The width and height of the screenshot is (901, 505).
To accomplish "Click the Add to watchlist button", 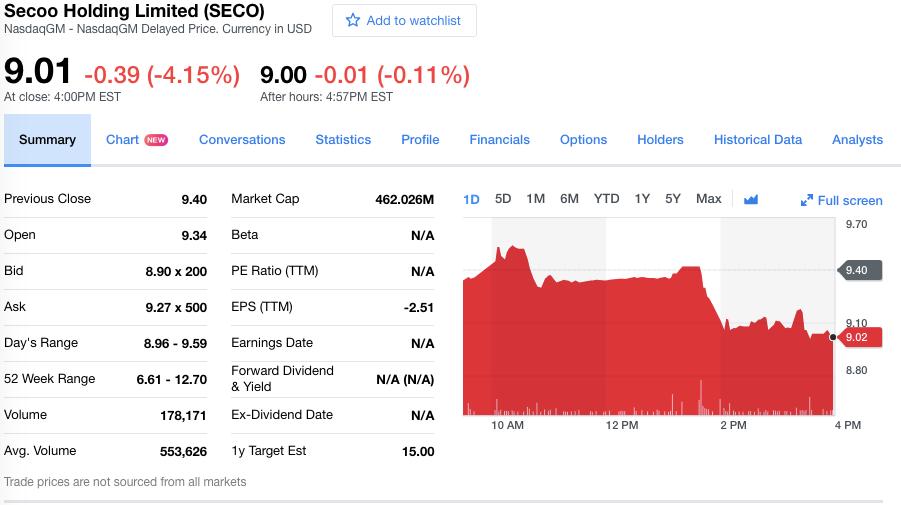I will tap(404, 21).
